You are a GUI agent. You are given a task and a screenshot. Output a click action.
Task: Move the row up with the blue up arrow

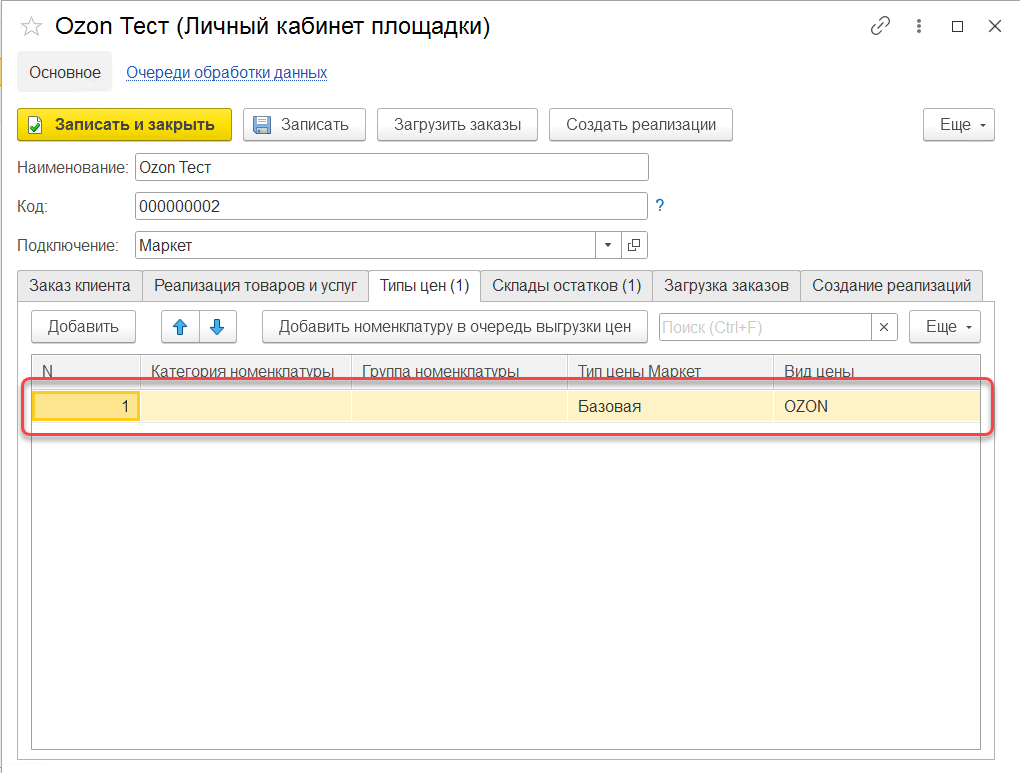(180, 327)
